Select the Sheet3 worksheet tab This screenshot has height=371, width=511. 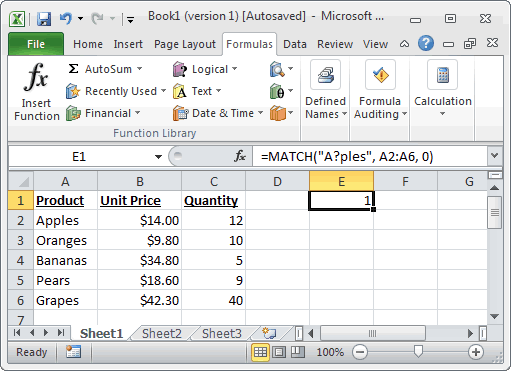[x=222, y=333]
